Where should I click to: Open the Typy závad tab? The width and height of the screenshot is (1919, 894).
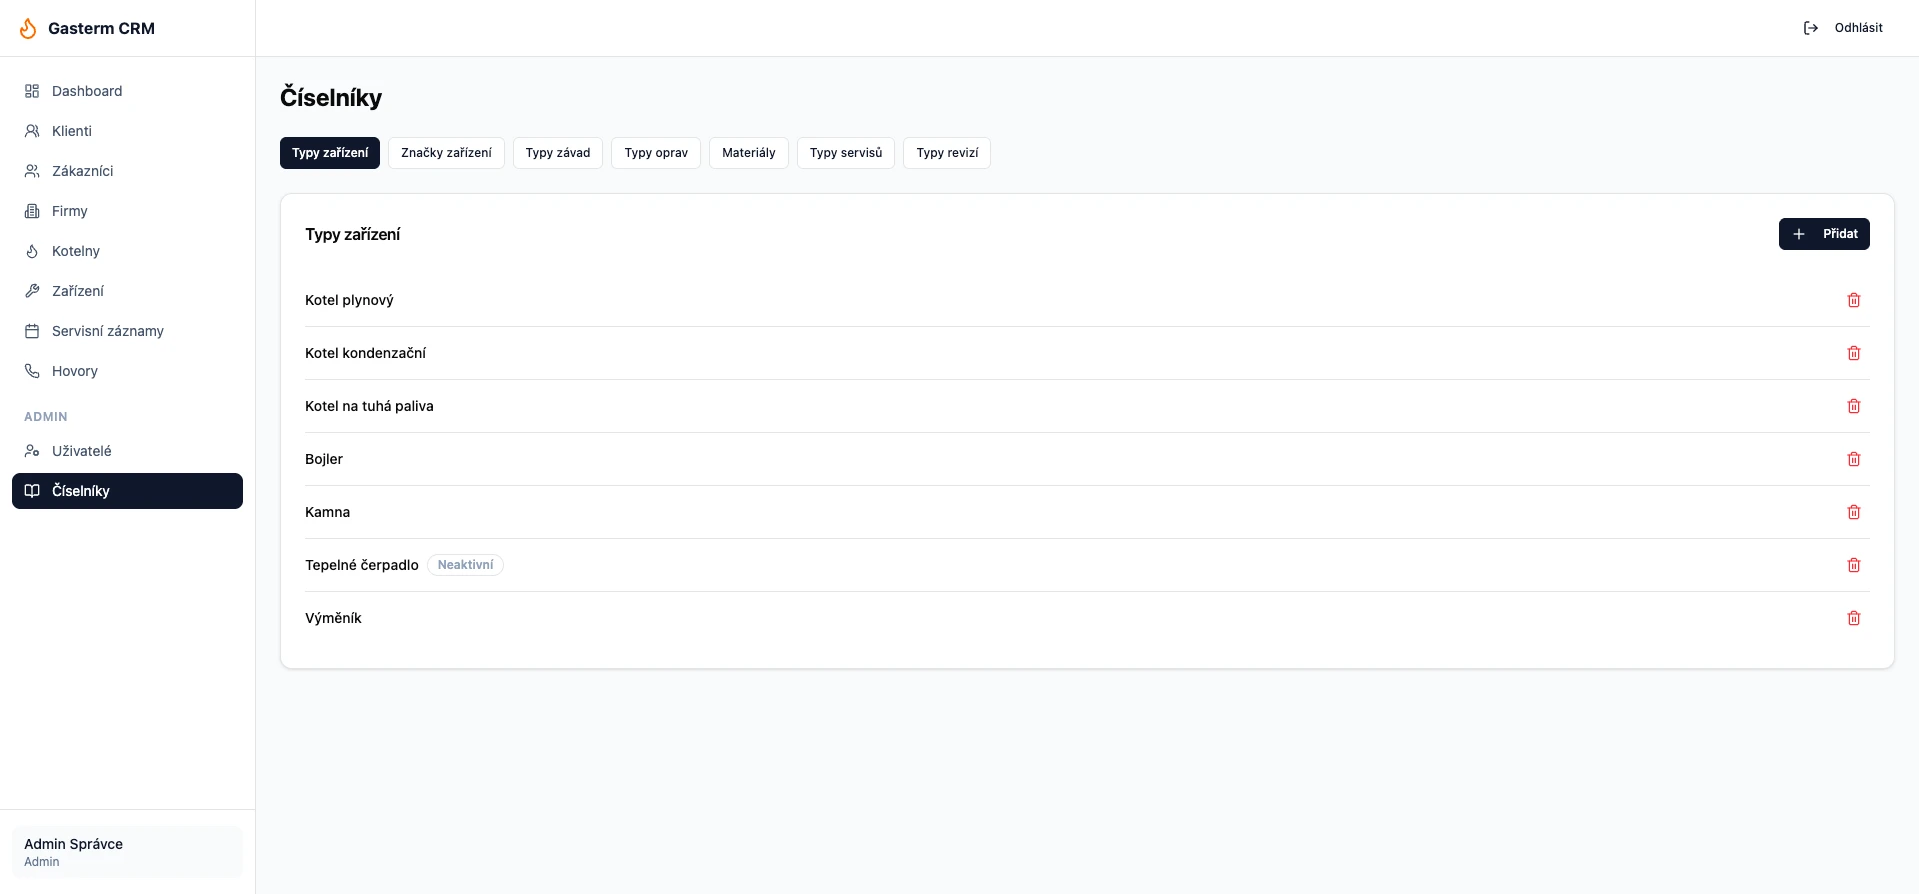click(x=558, y=153)
